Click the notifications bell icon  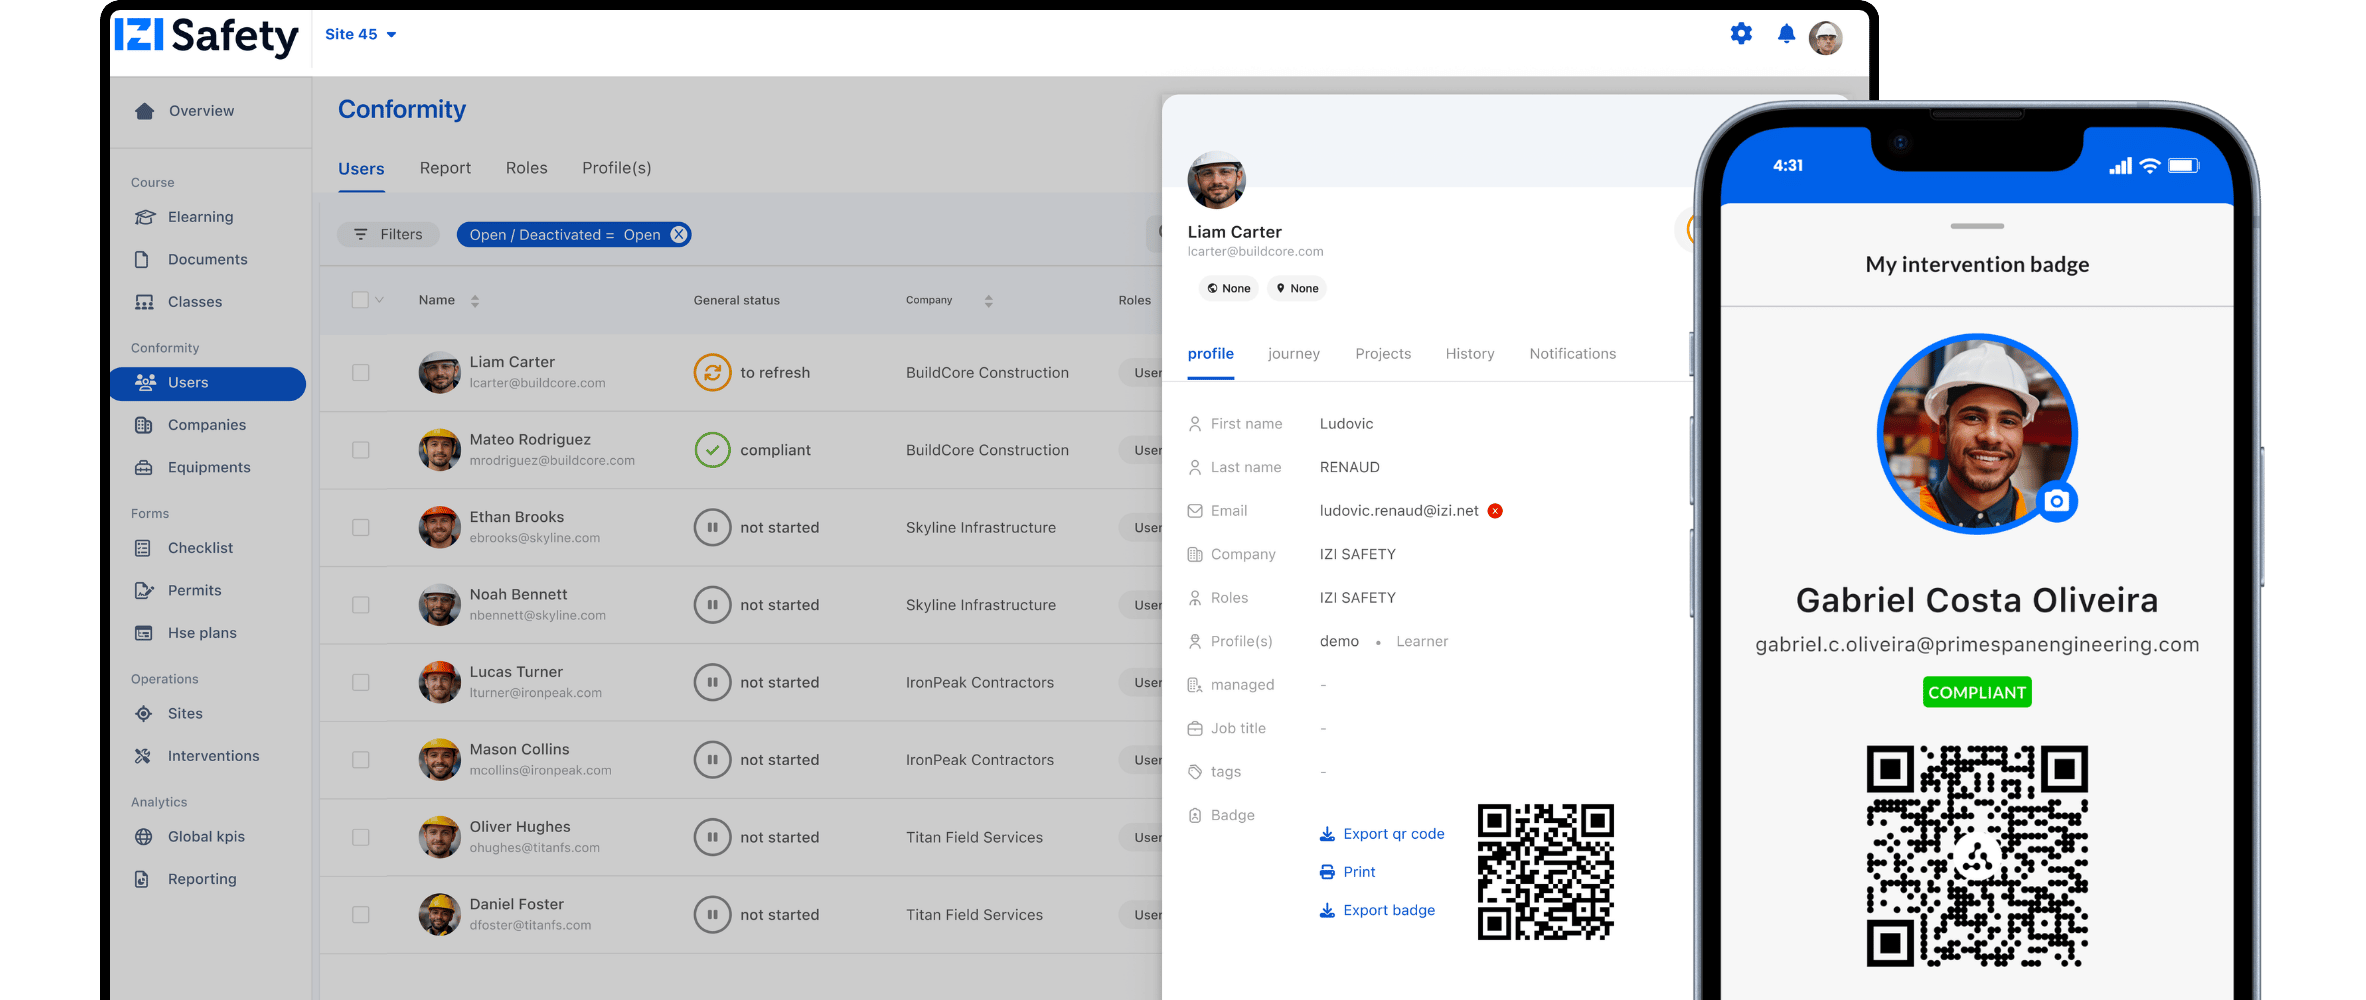(x=1786, y=35)
